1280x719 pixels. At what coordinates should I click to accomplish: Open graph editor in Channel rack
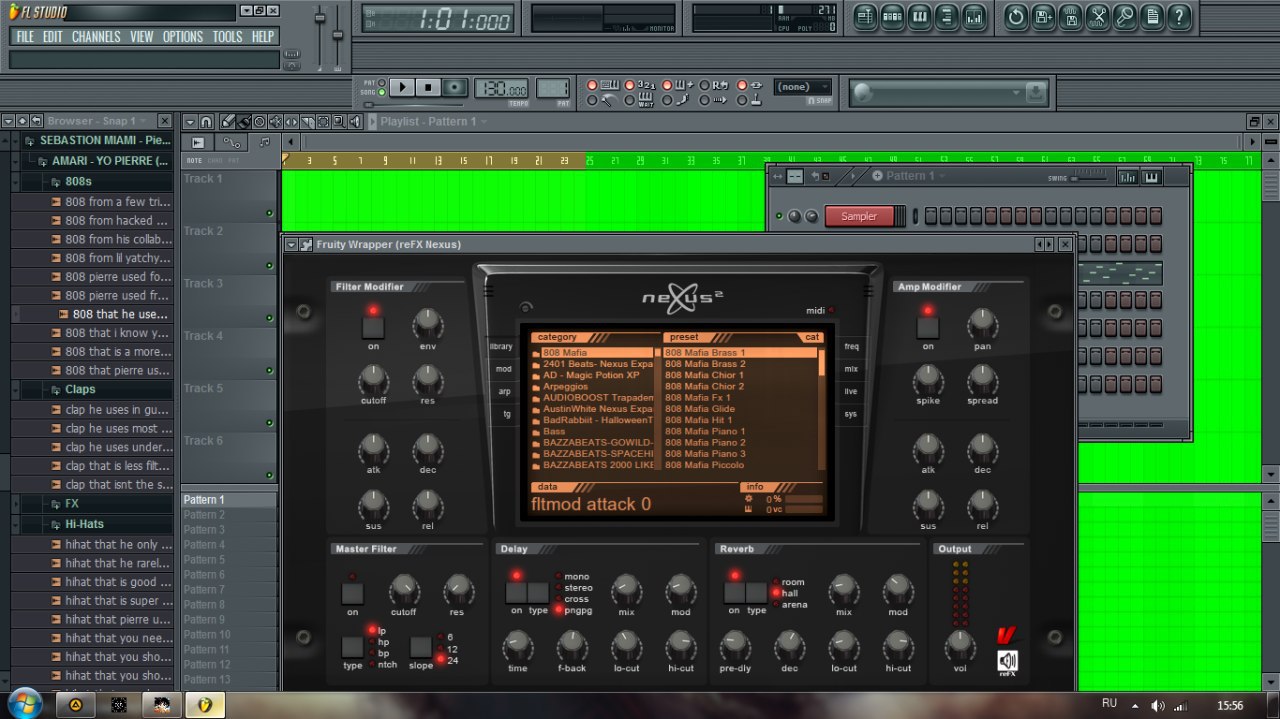coord(1128,177)
